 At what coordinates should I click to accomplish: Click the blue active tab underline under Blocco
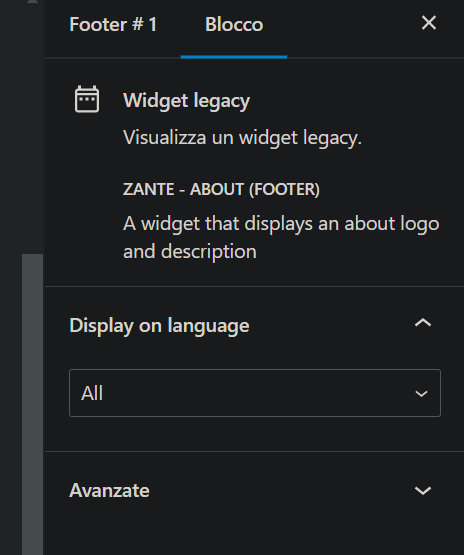[234, 57]
